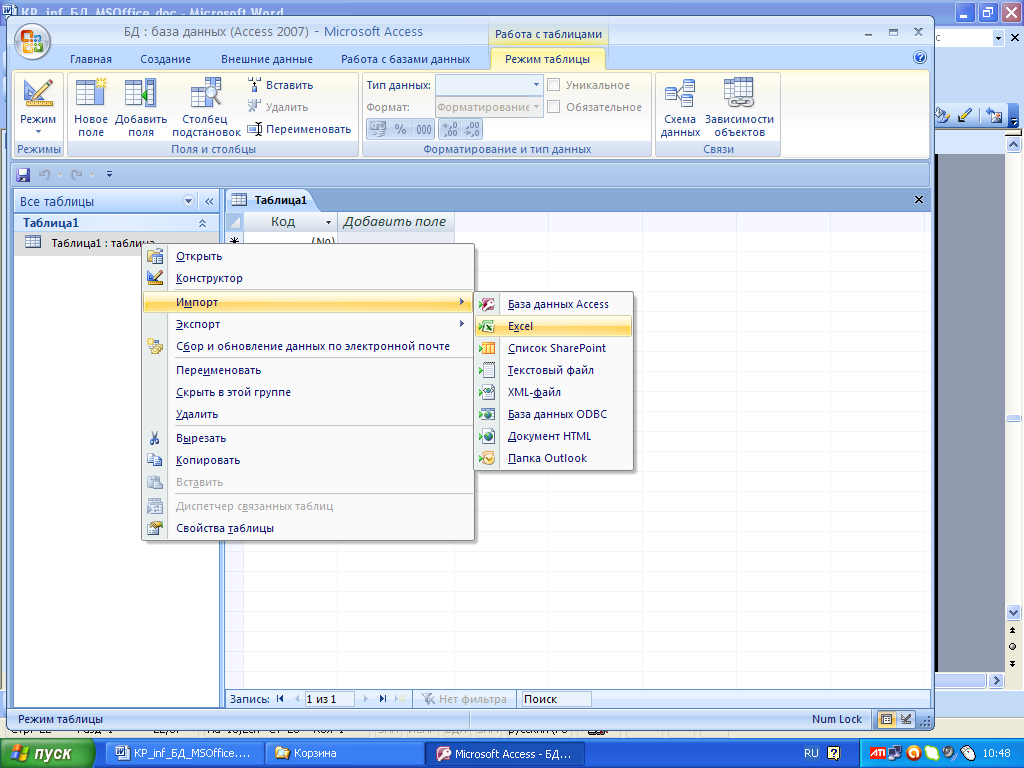Click the decrease decimals button
1024x768 pixels.
[472, 129]
